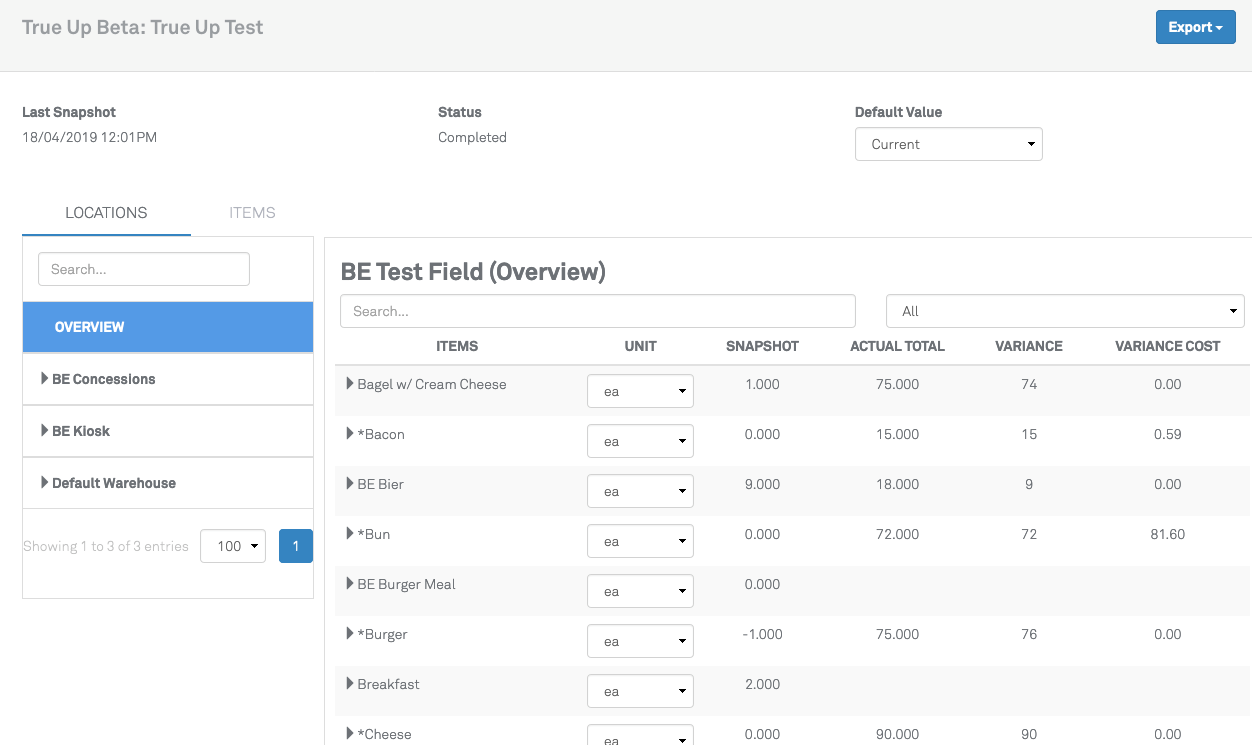Select the LOCATIONS tab
Image resolution: width=1252 pixels, height=745 pixels.
(106, 213)
